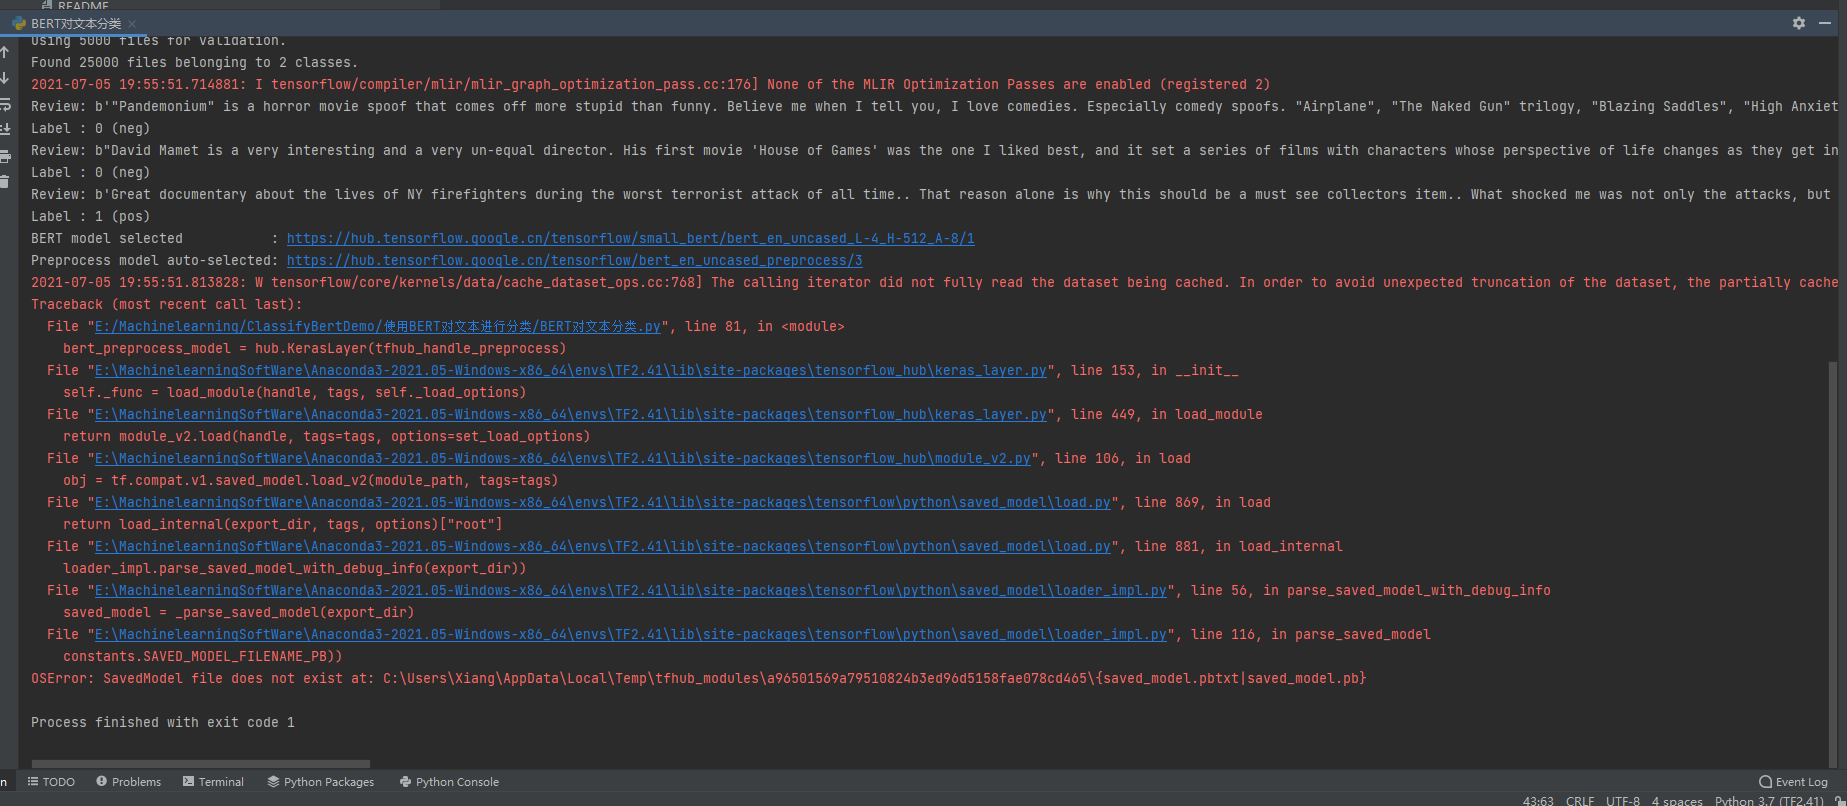This screenshot has height=806, width=1847.
Task: Toggle soft-wrap in the run console
Action: coord(5,104)
